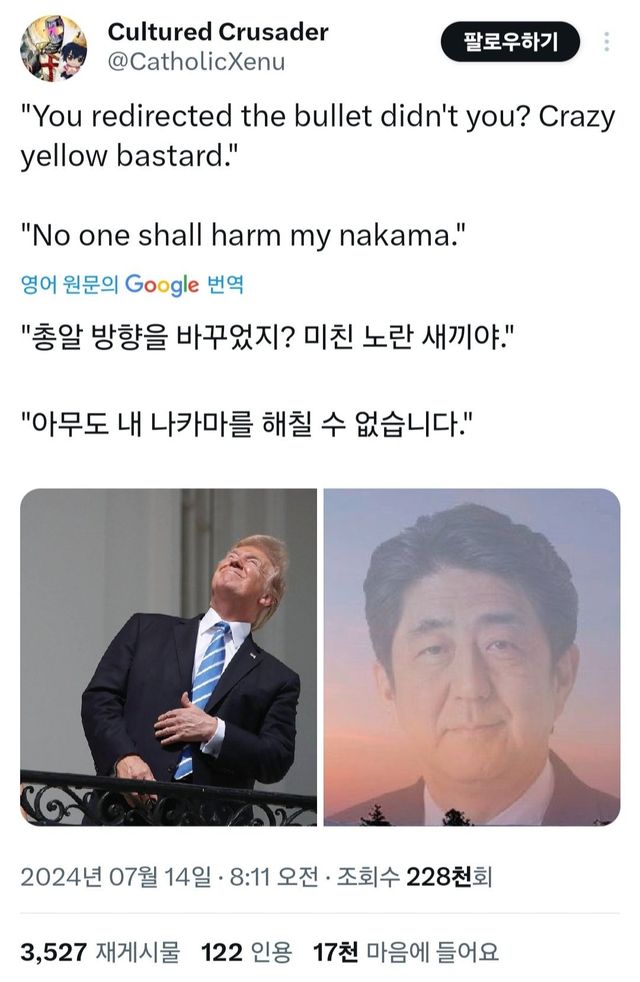The image size is (640, 982).
Task: Open the three-dot more options menu
Action: [606, 42]
